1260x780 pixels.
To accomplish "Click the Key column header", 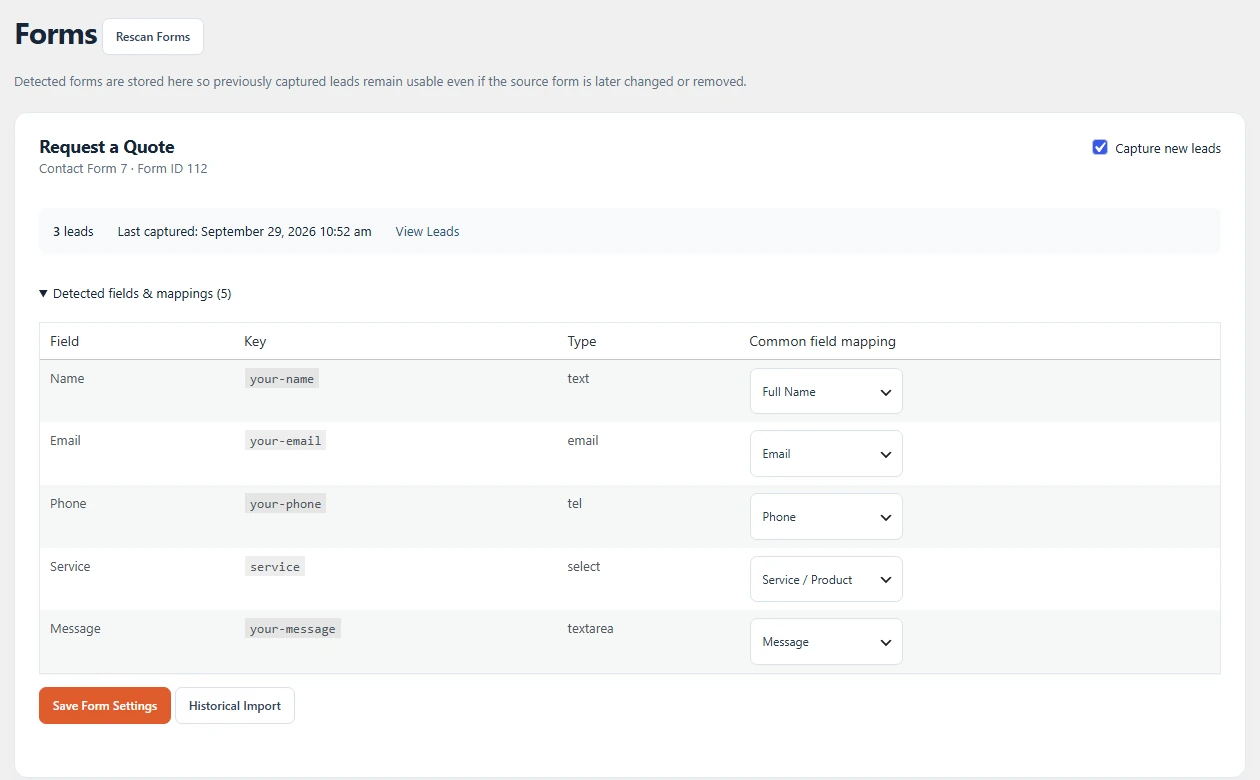I will (255, 341).
